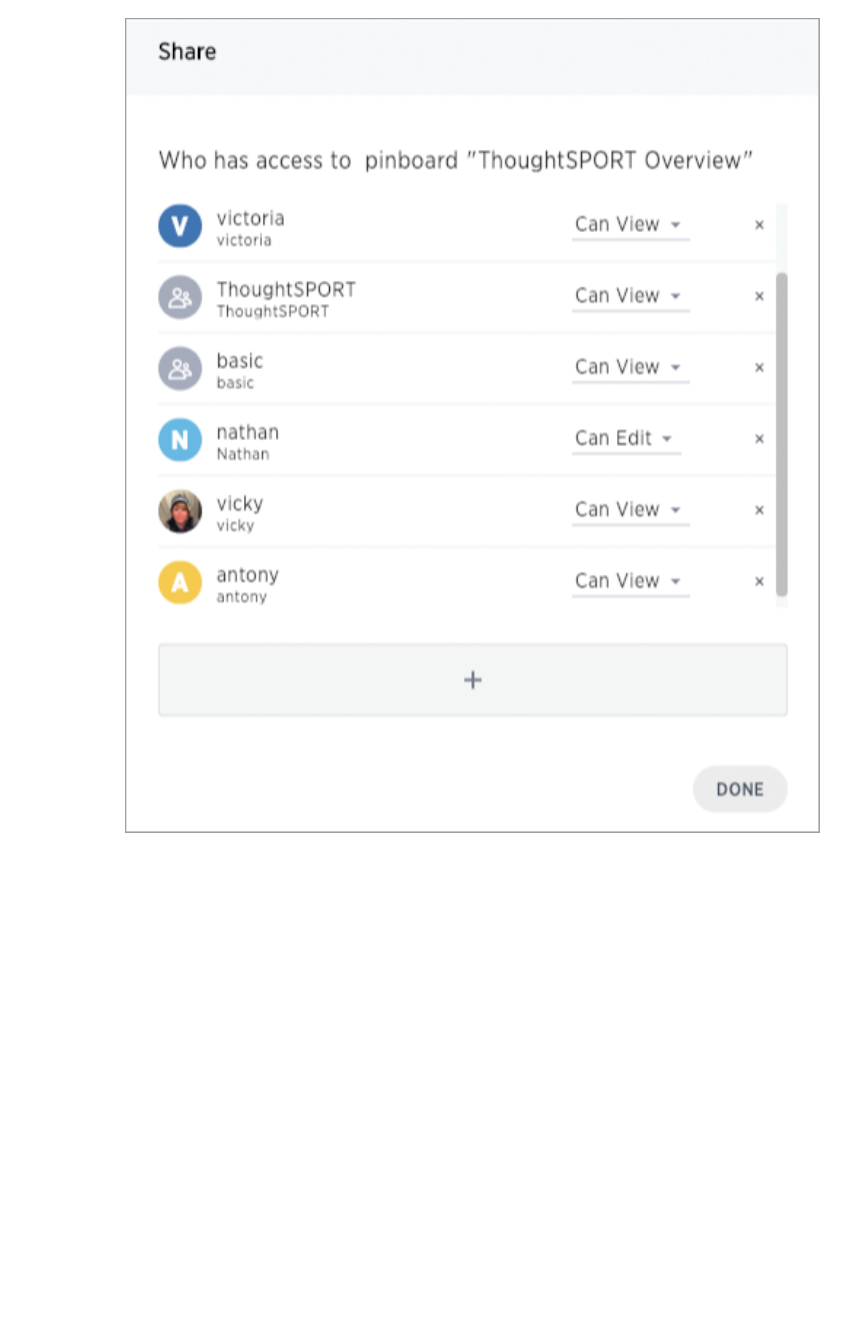Remove victoria's access with the x icon
This screenshot has height=1344, width=864.
(x=759, y=225)
